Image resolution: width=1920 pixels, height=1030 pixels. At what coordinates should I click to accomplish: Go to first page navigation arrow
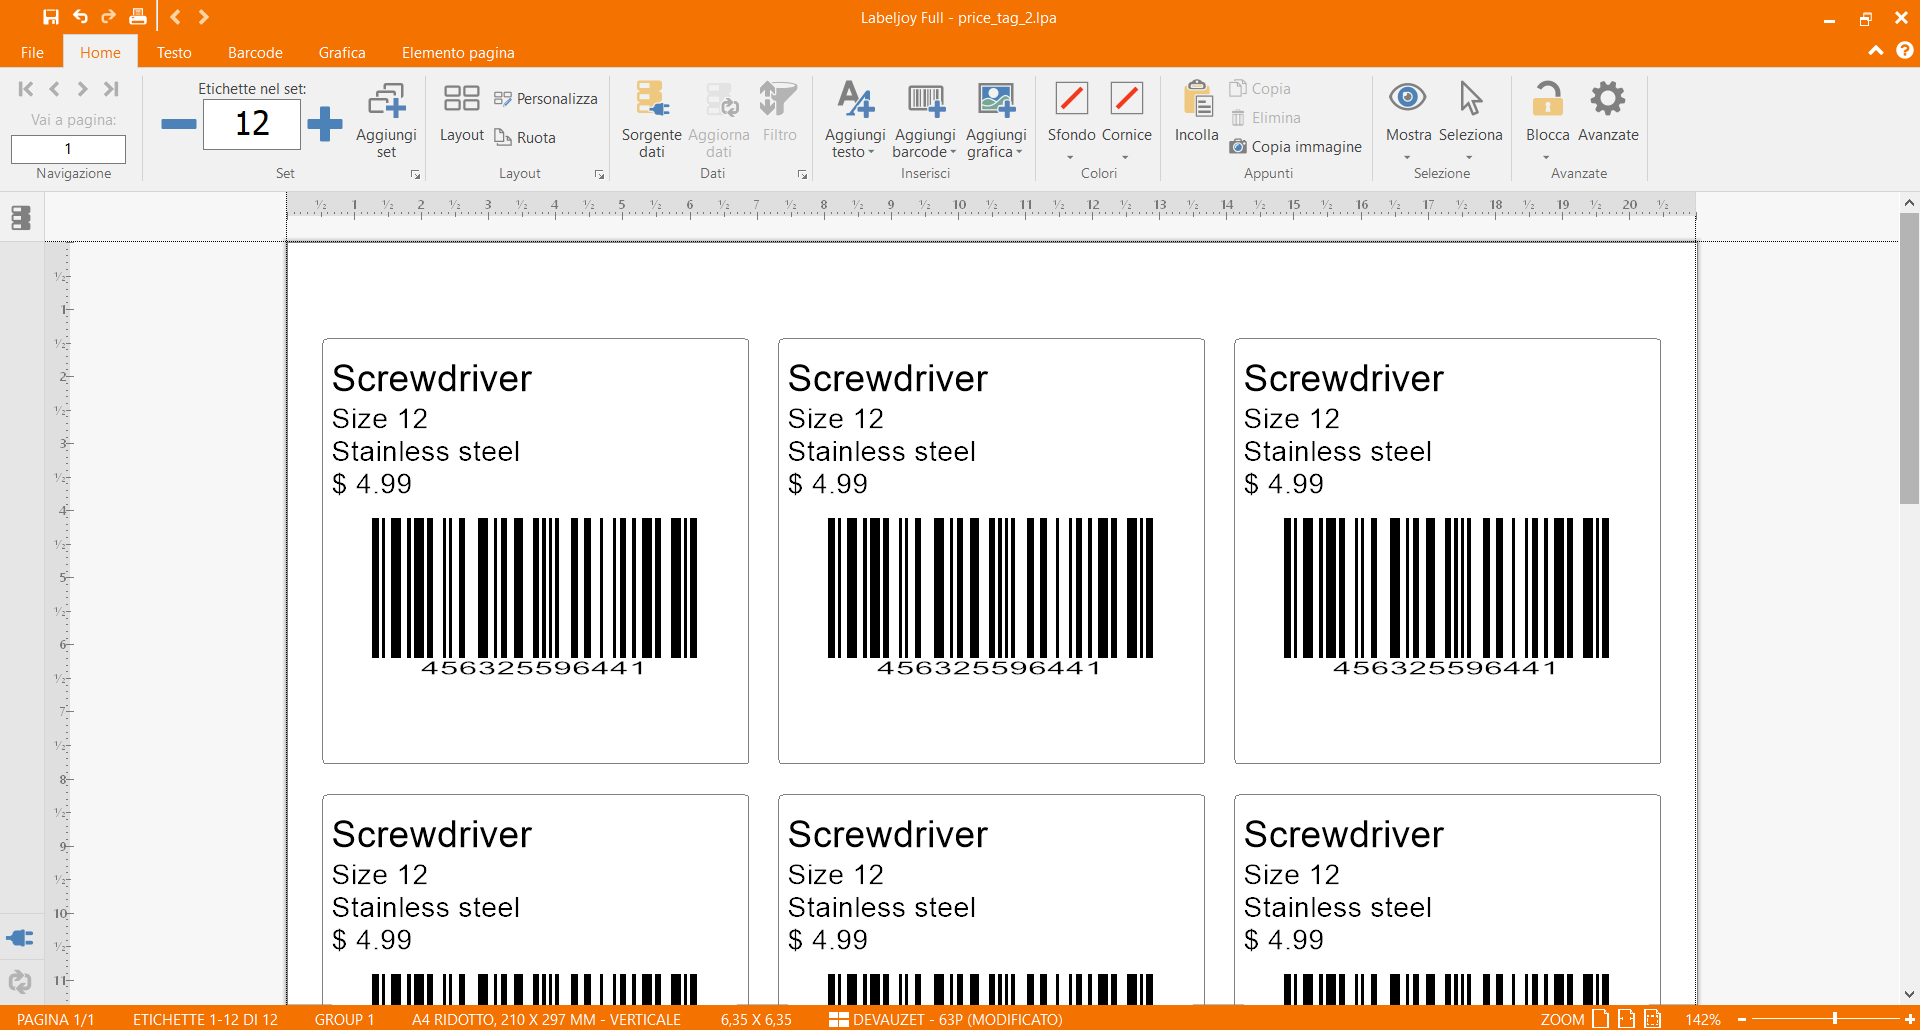(x=26, y=89)
